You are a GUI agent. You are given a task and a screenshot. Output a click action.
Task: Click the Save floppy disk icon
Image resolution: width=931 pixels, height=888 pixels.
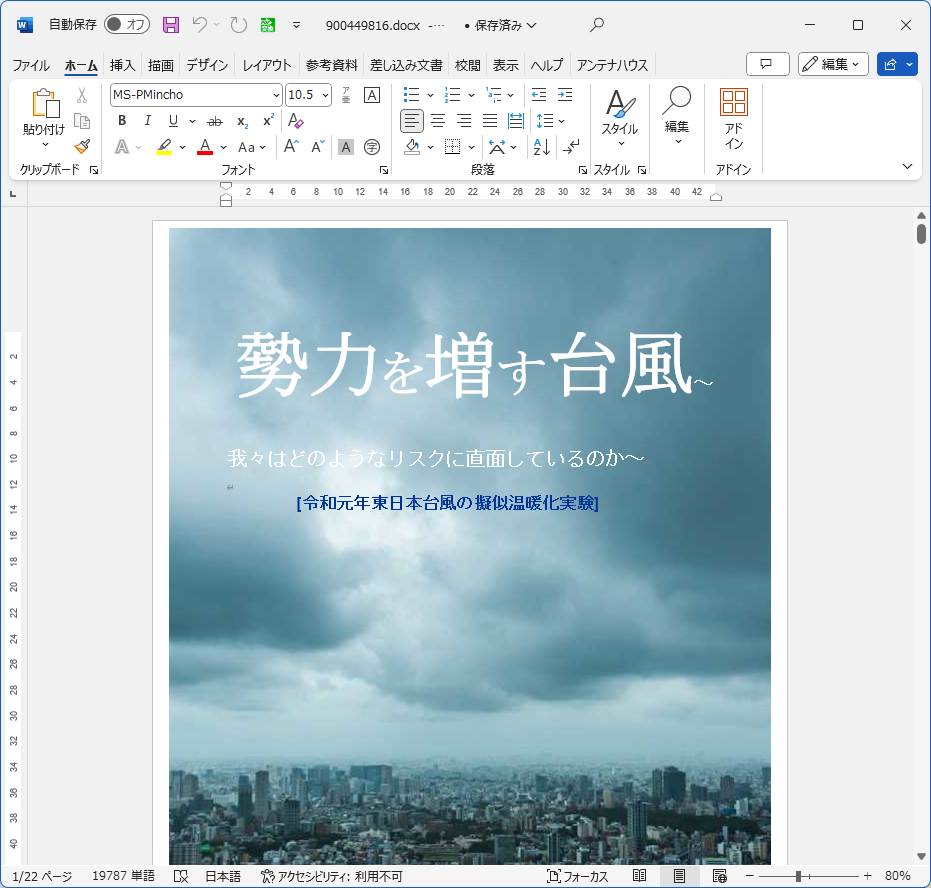tap(171, 25)
